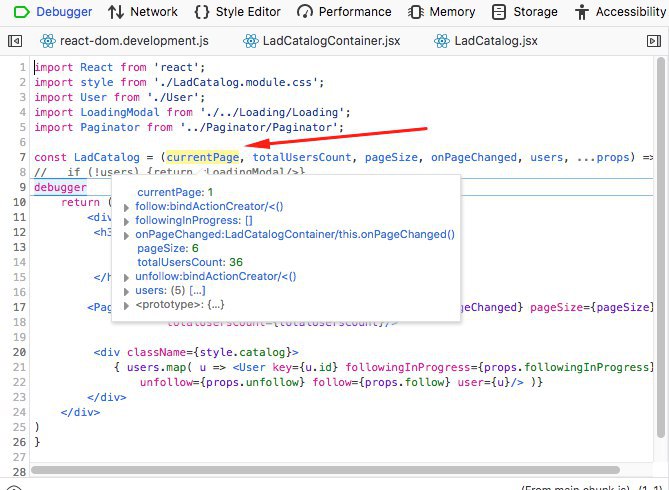Viewport: 669px width, 490px height.
Task: Switch to the Performance tab
Action: pos(344,12)
